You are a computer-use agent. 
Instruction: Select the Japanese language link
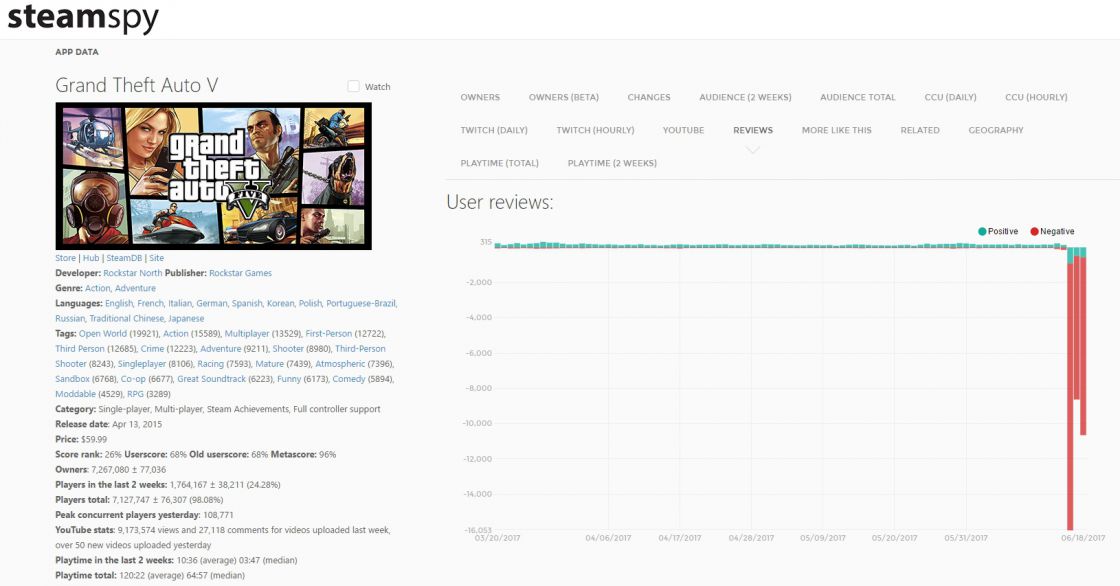pos(186,318)
